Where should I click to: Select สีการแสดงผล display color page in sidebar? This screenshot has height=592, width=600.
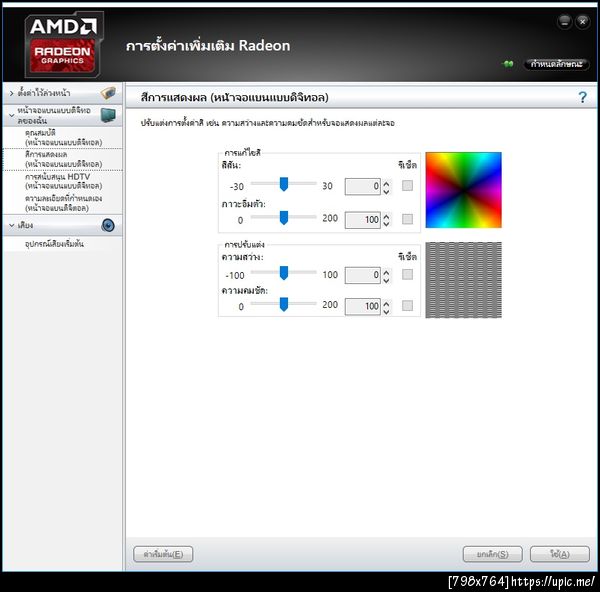pyautogui.click(x=64, y=159)
